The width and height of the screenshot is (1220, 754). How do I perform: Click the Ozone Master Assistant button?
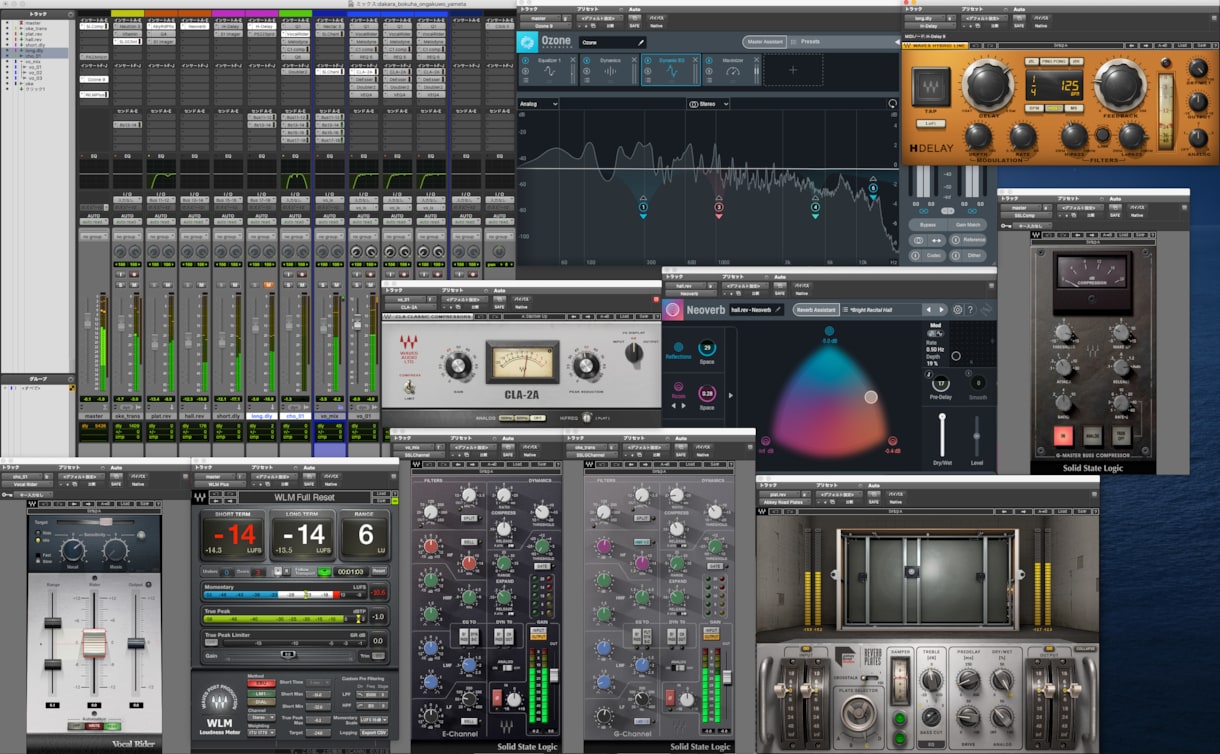(765, 42)
